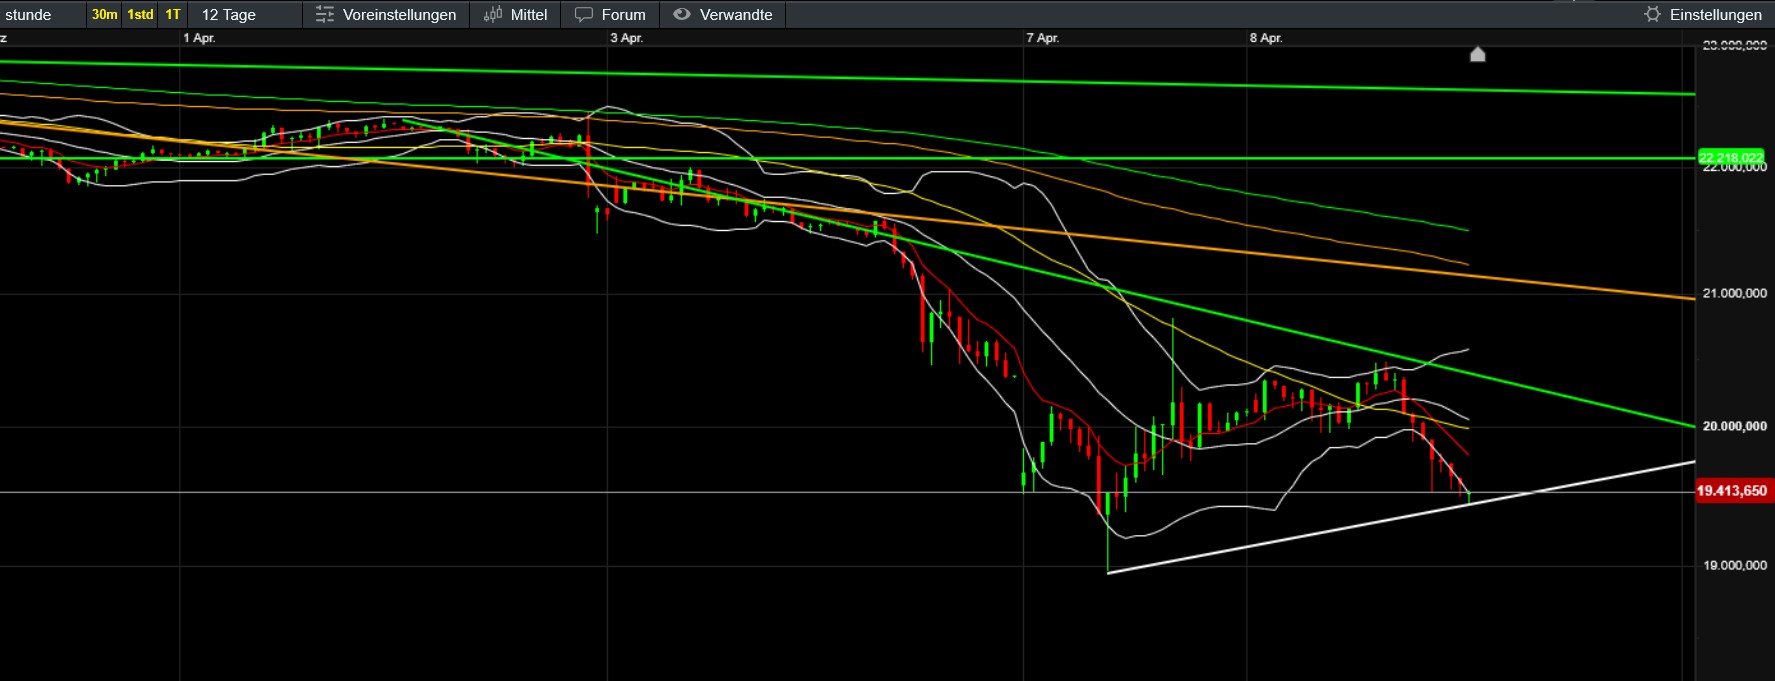1775x681 pixels.
Task: Click the 20.000,000 axis price label
Action: pos(1734,426)
